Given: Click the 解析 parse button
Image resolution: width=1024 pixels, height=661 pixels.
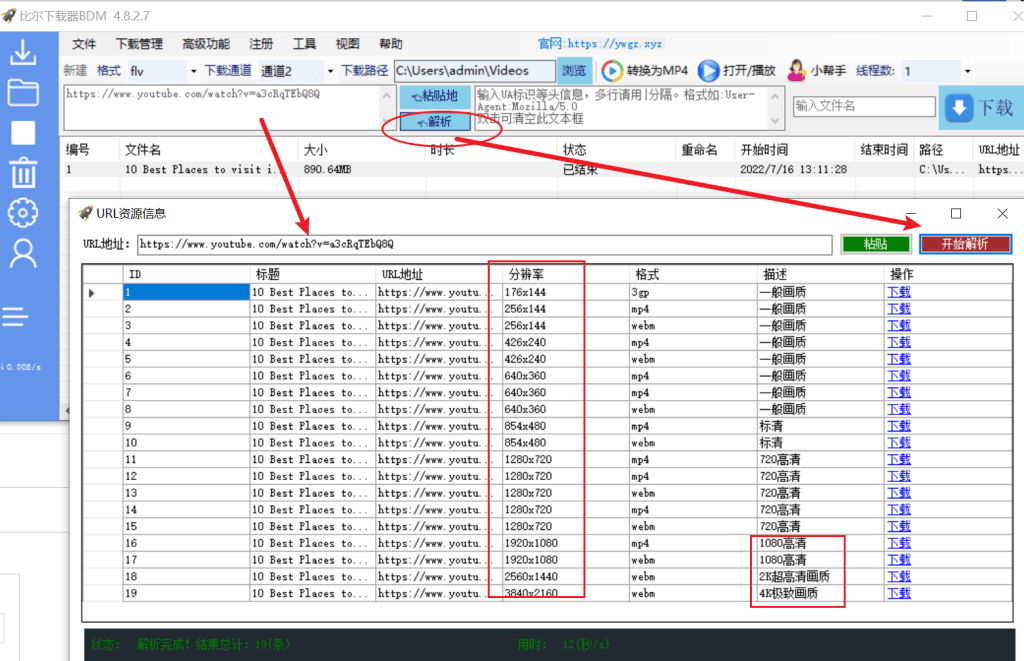Looking at the screenshot, I should coord(434,121).
